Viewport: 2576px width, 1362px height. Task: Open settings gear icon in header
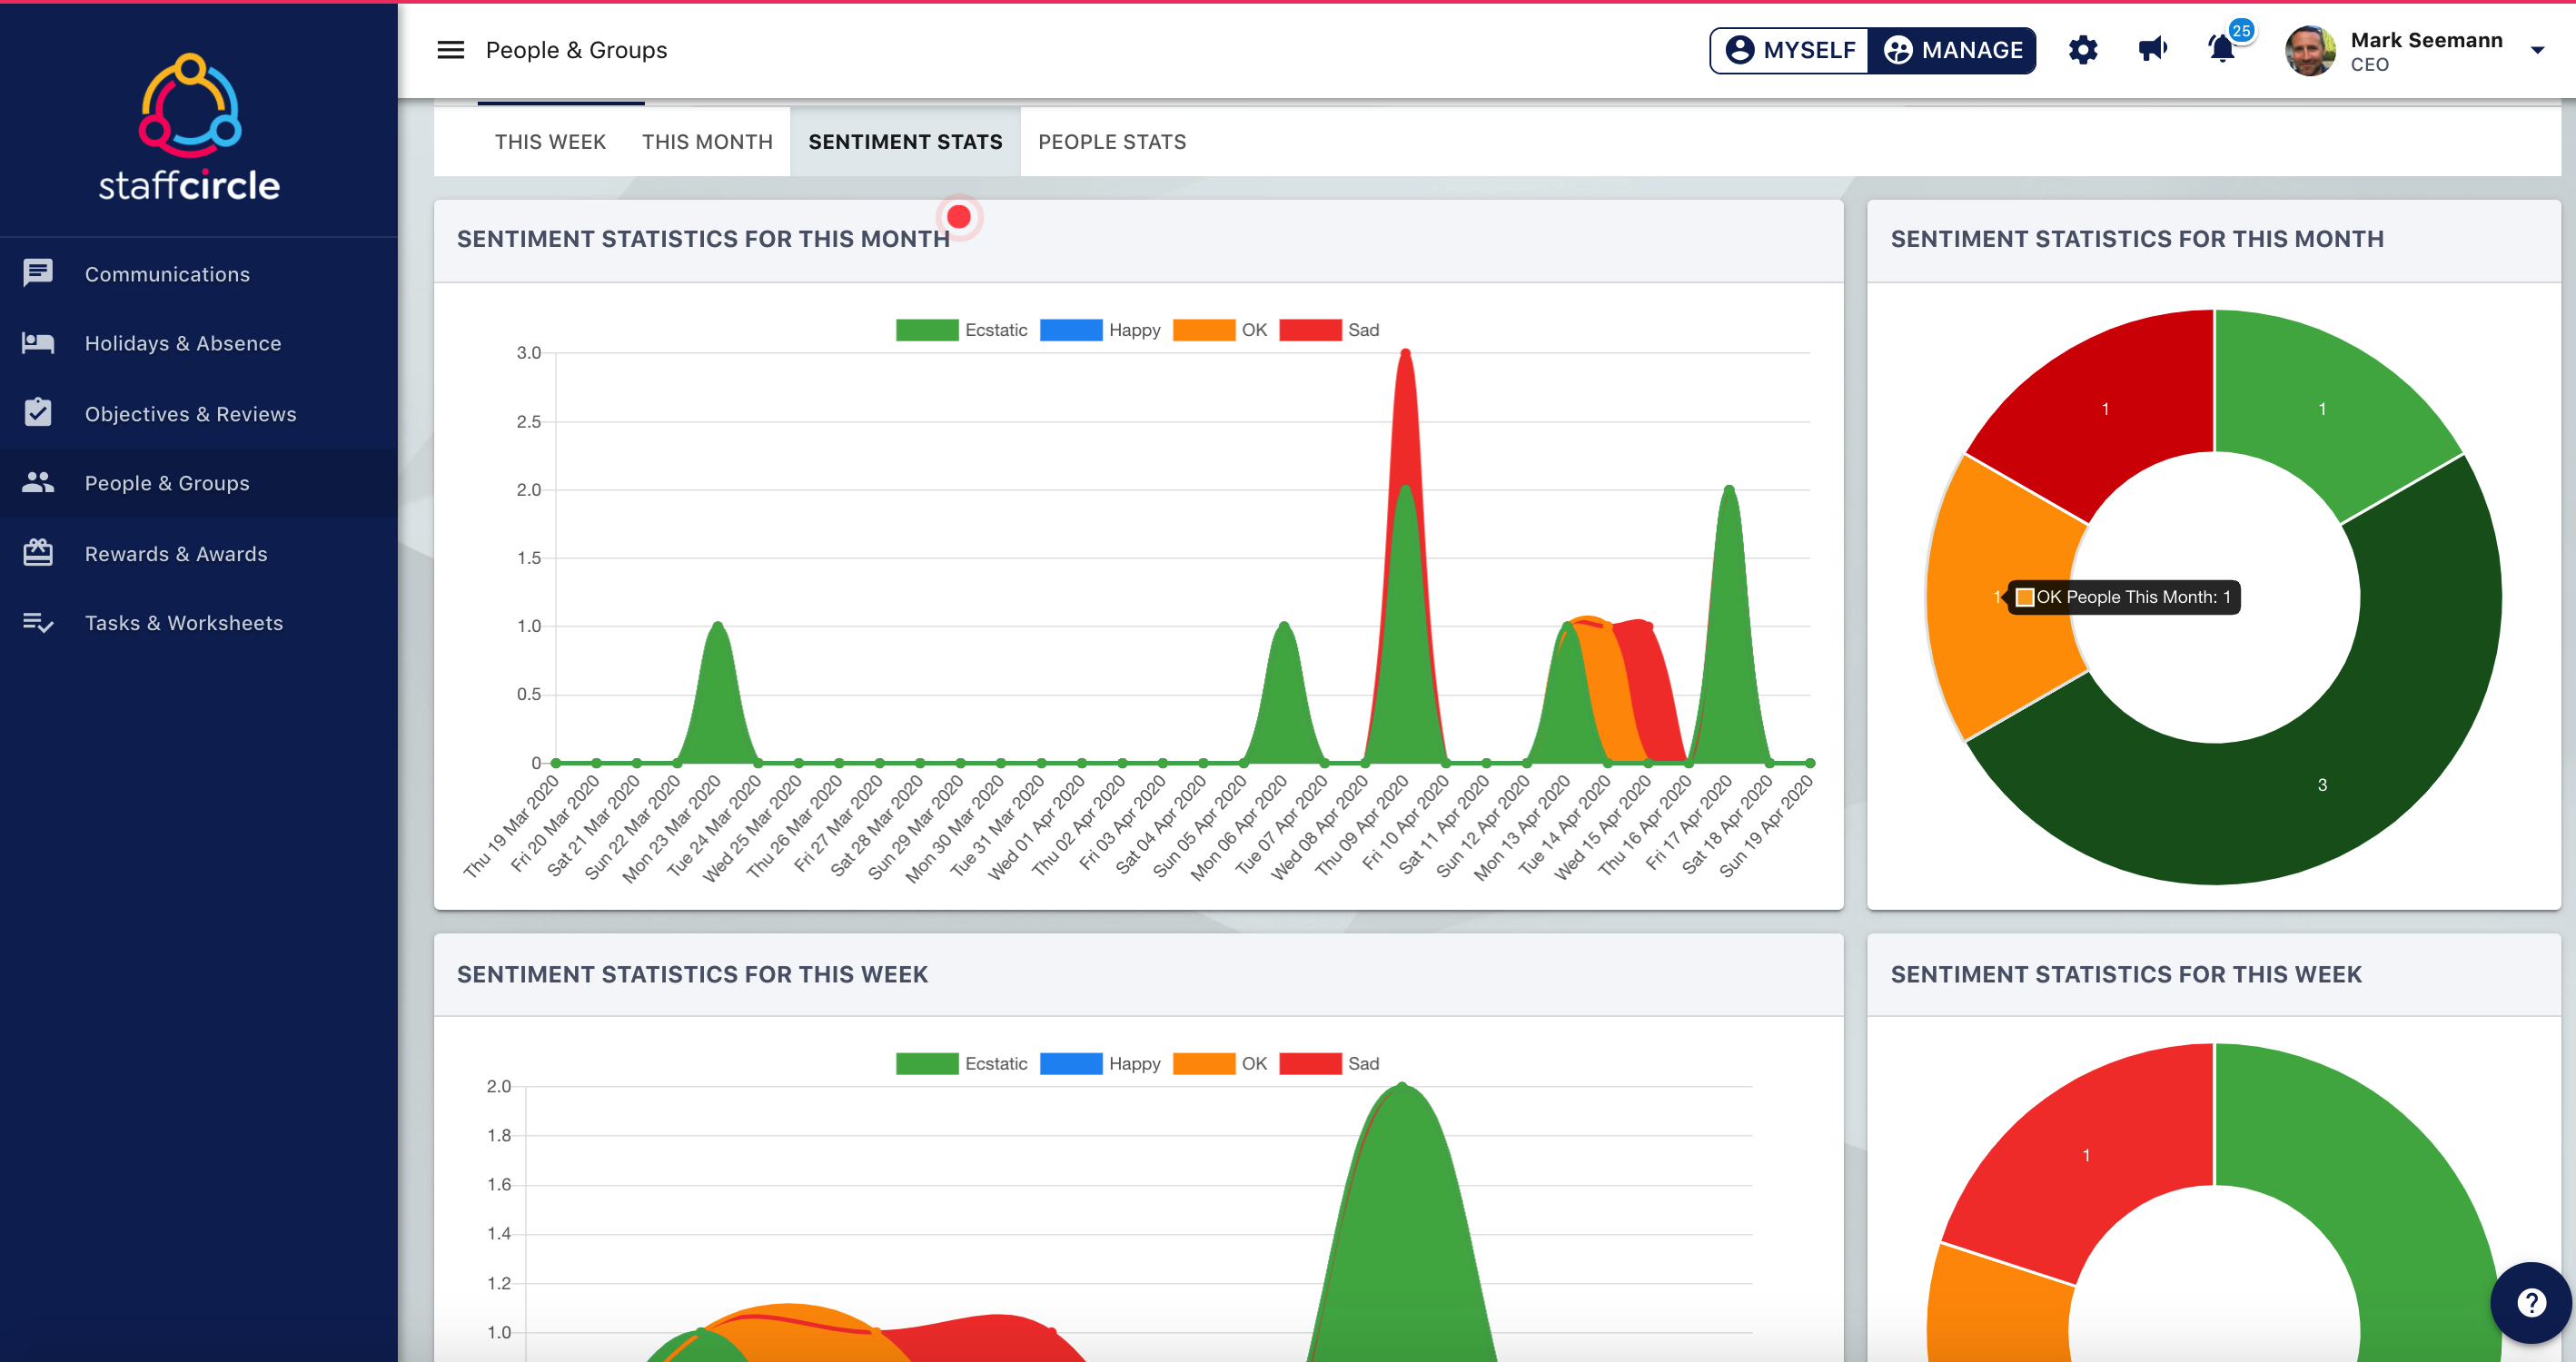click(x=2082, y=50)
